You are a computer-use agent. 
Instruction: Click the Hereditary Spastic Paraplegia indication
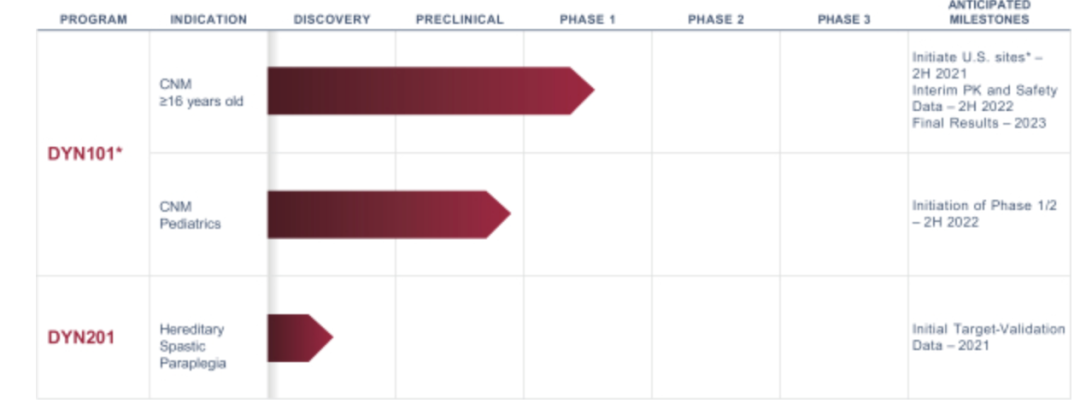(192, 346)
